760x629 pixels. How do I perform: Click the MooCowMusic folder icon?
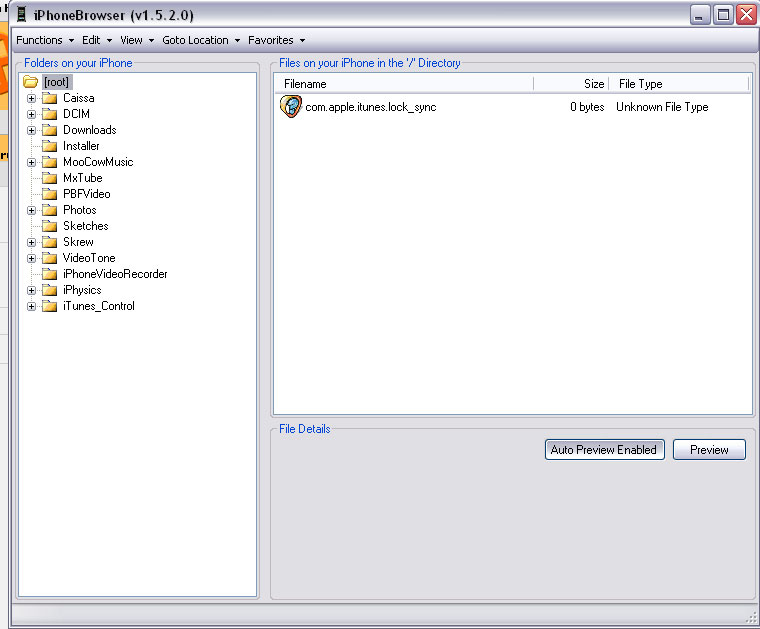point(49,162)
